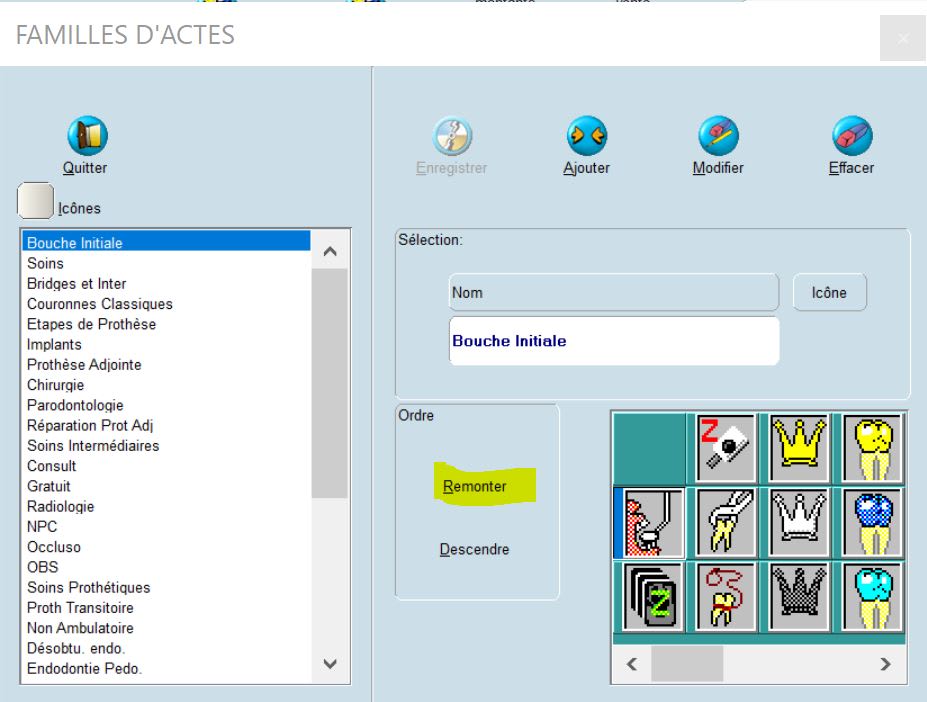Click the Effacer eraser icon
The height and width of the screenshot is (702, 927).
point(851,136)
